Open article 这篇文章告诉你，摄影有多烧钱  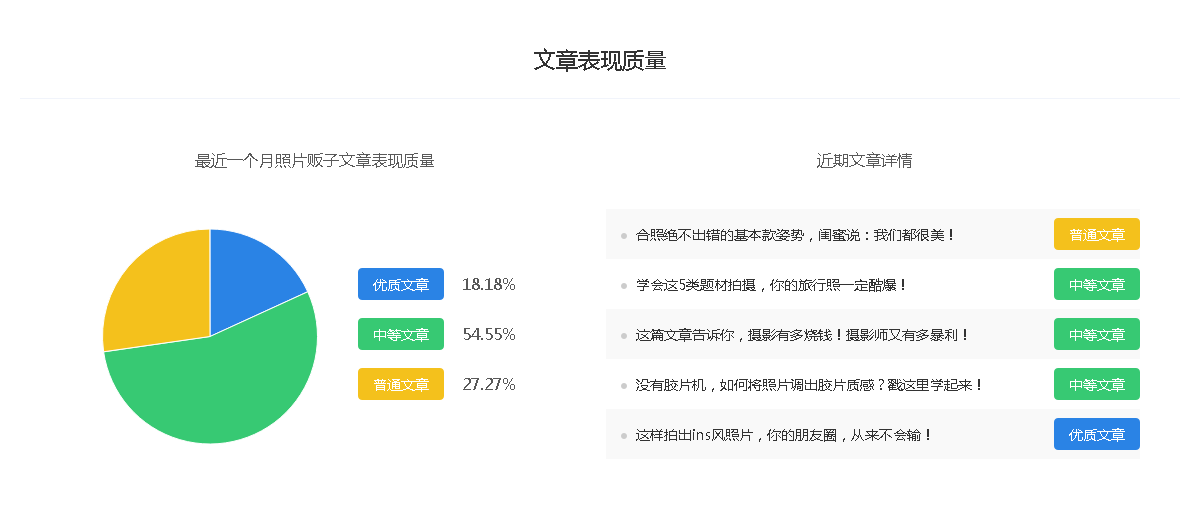pos(802,335)
